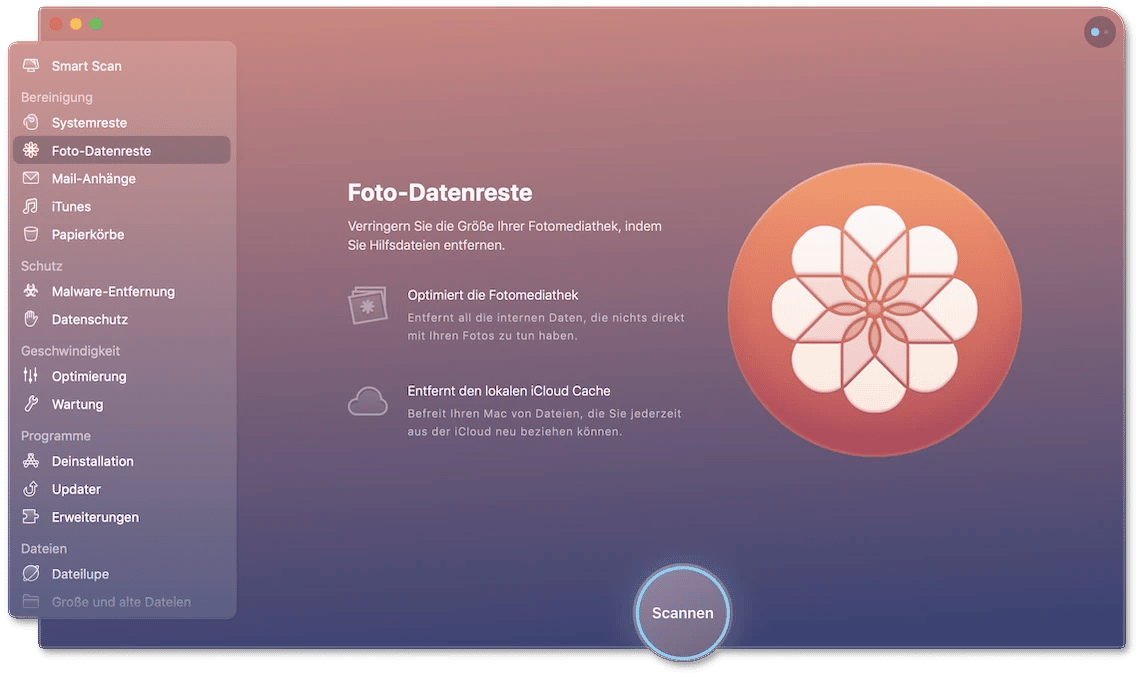Open Smart Scan module
This screenshot has height=677, width=1139.
click(x=121, y=66)
